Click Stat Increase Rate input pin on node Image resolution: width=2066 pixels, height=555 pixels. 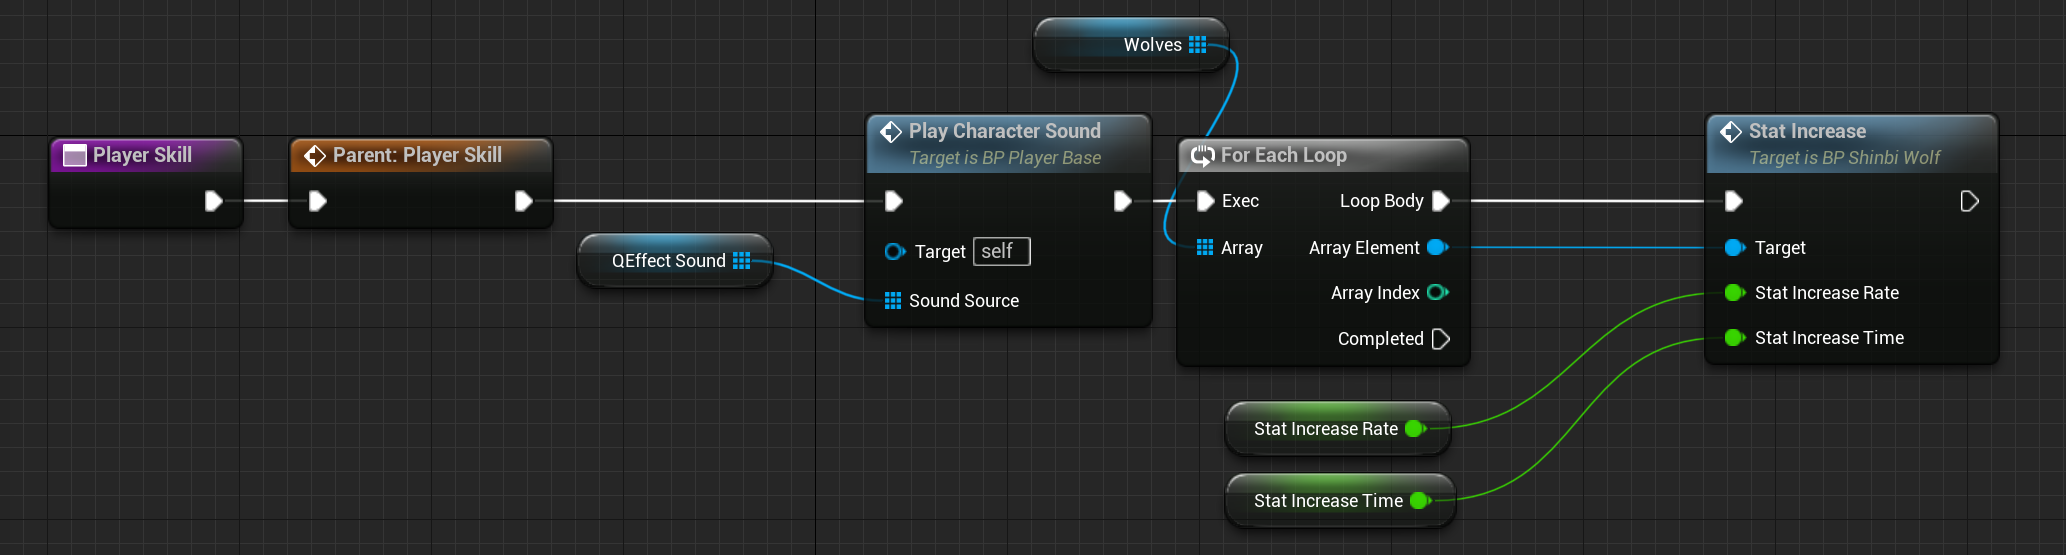1735,292
